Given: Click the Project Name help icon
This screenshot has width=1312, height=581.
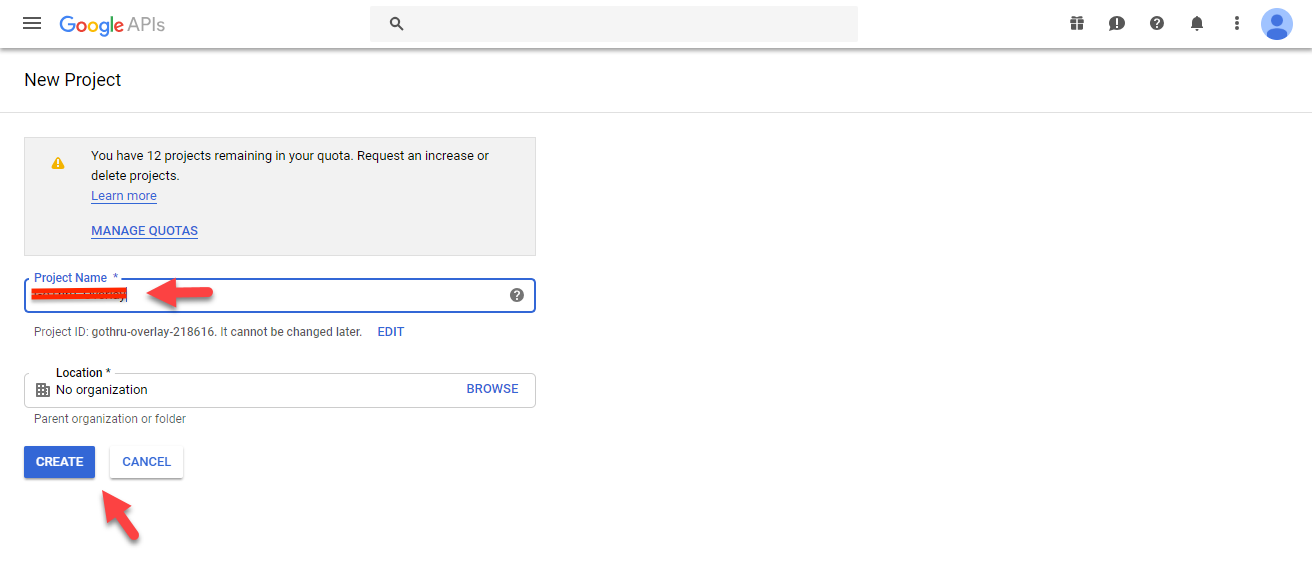Looking at the screenshot, I should pyautogui.click(x=517, y=295).
